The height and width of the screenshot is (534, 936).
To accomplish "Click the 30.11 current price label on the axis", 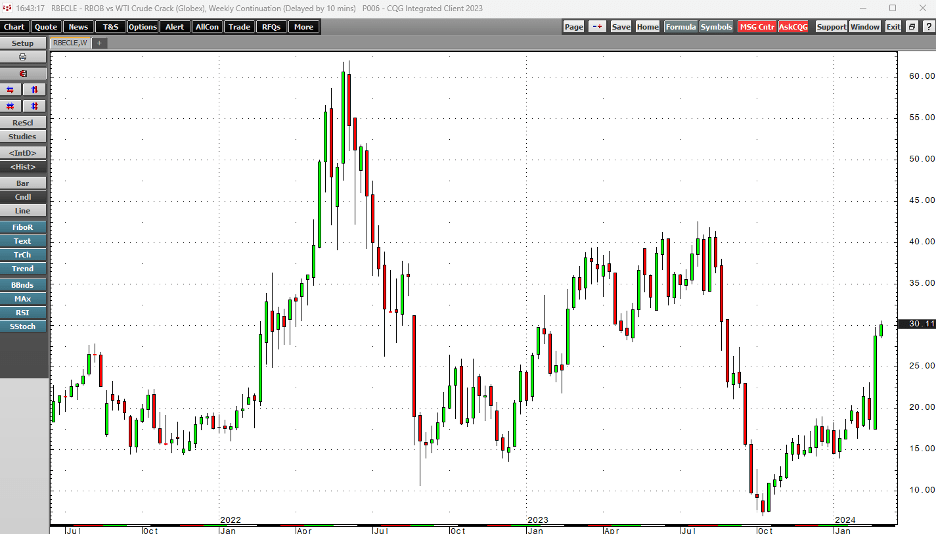I will [917, 324].
